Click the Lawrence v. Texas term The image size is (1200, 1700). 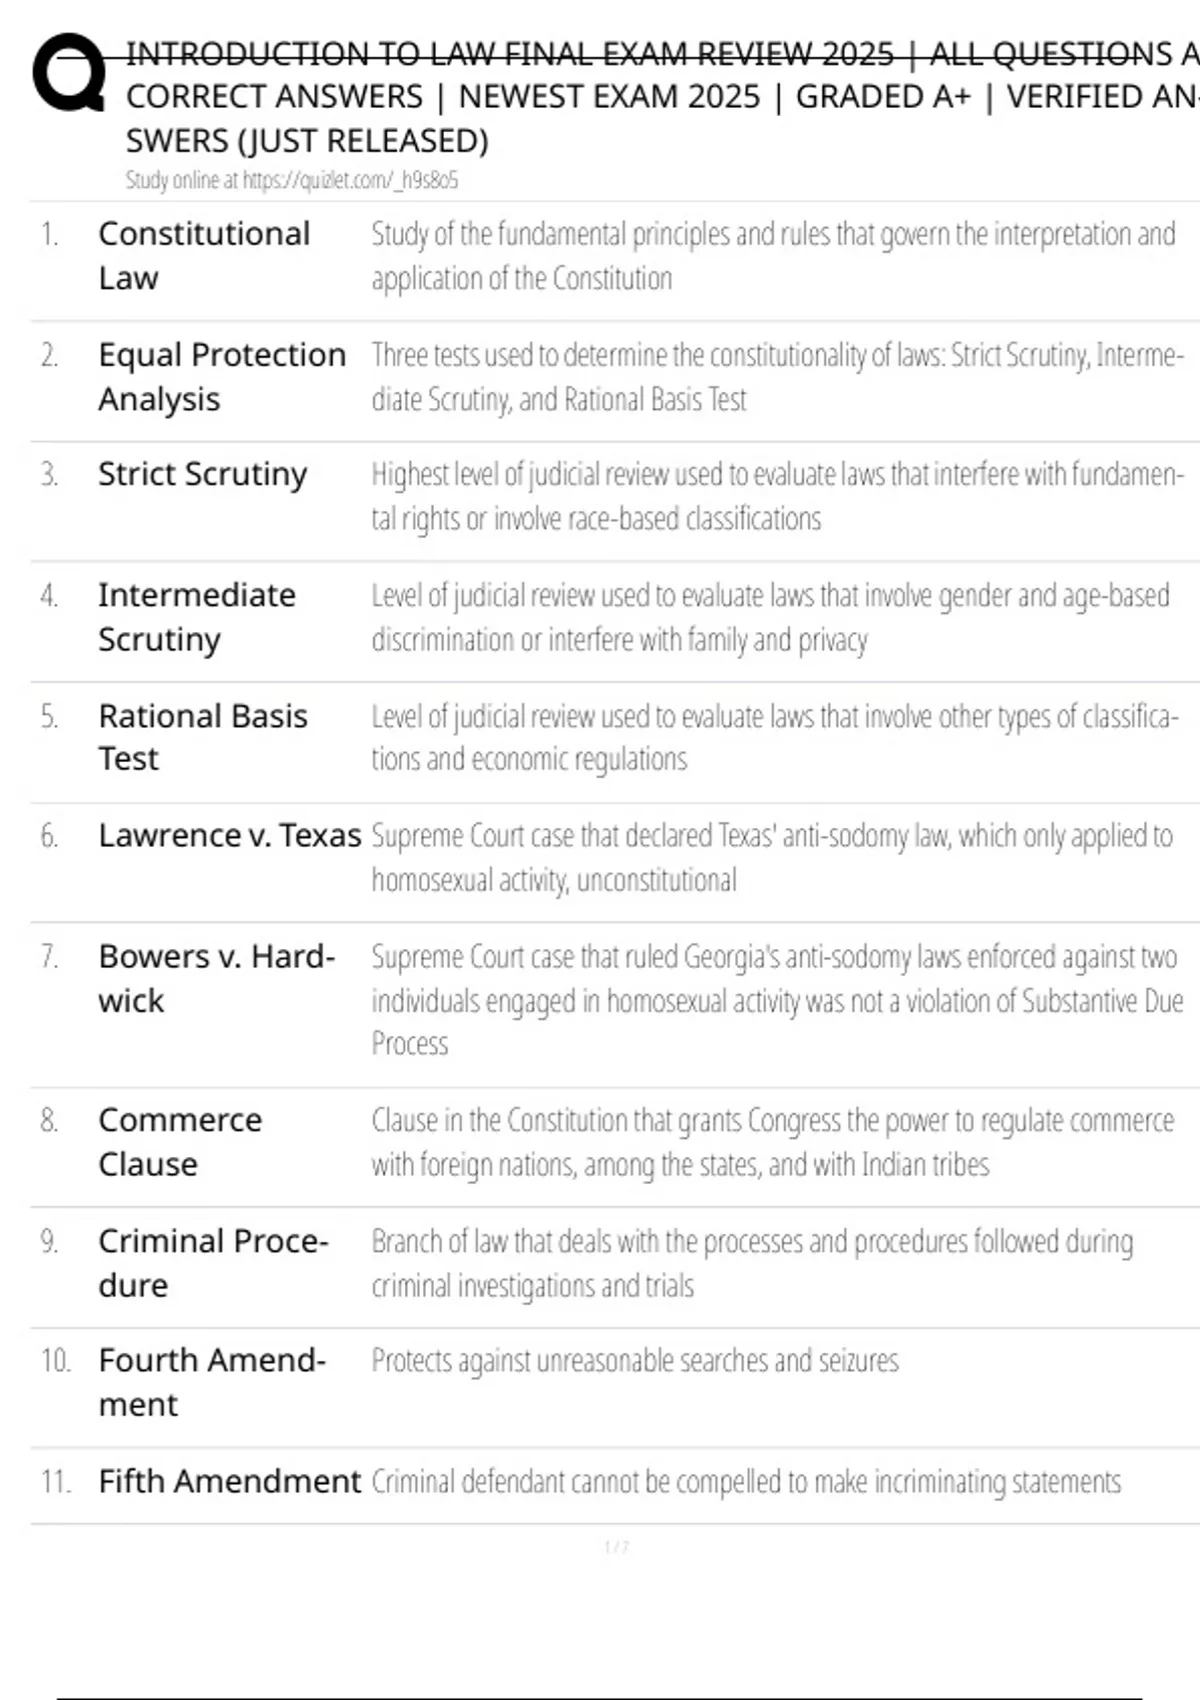point(229,835)
